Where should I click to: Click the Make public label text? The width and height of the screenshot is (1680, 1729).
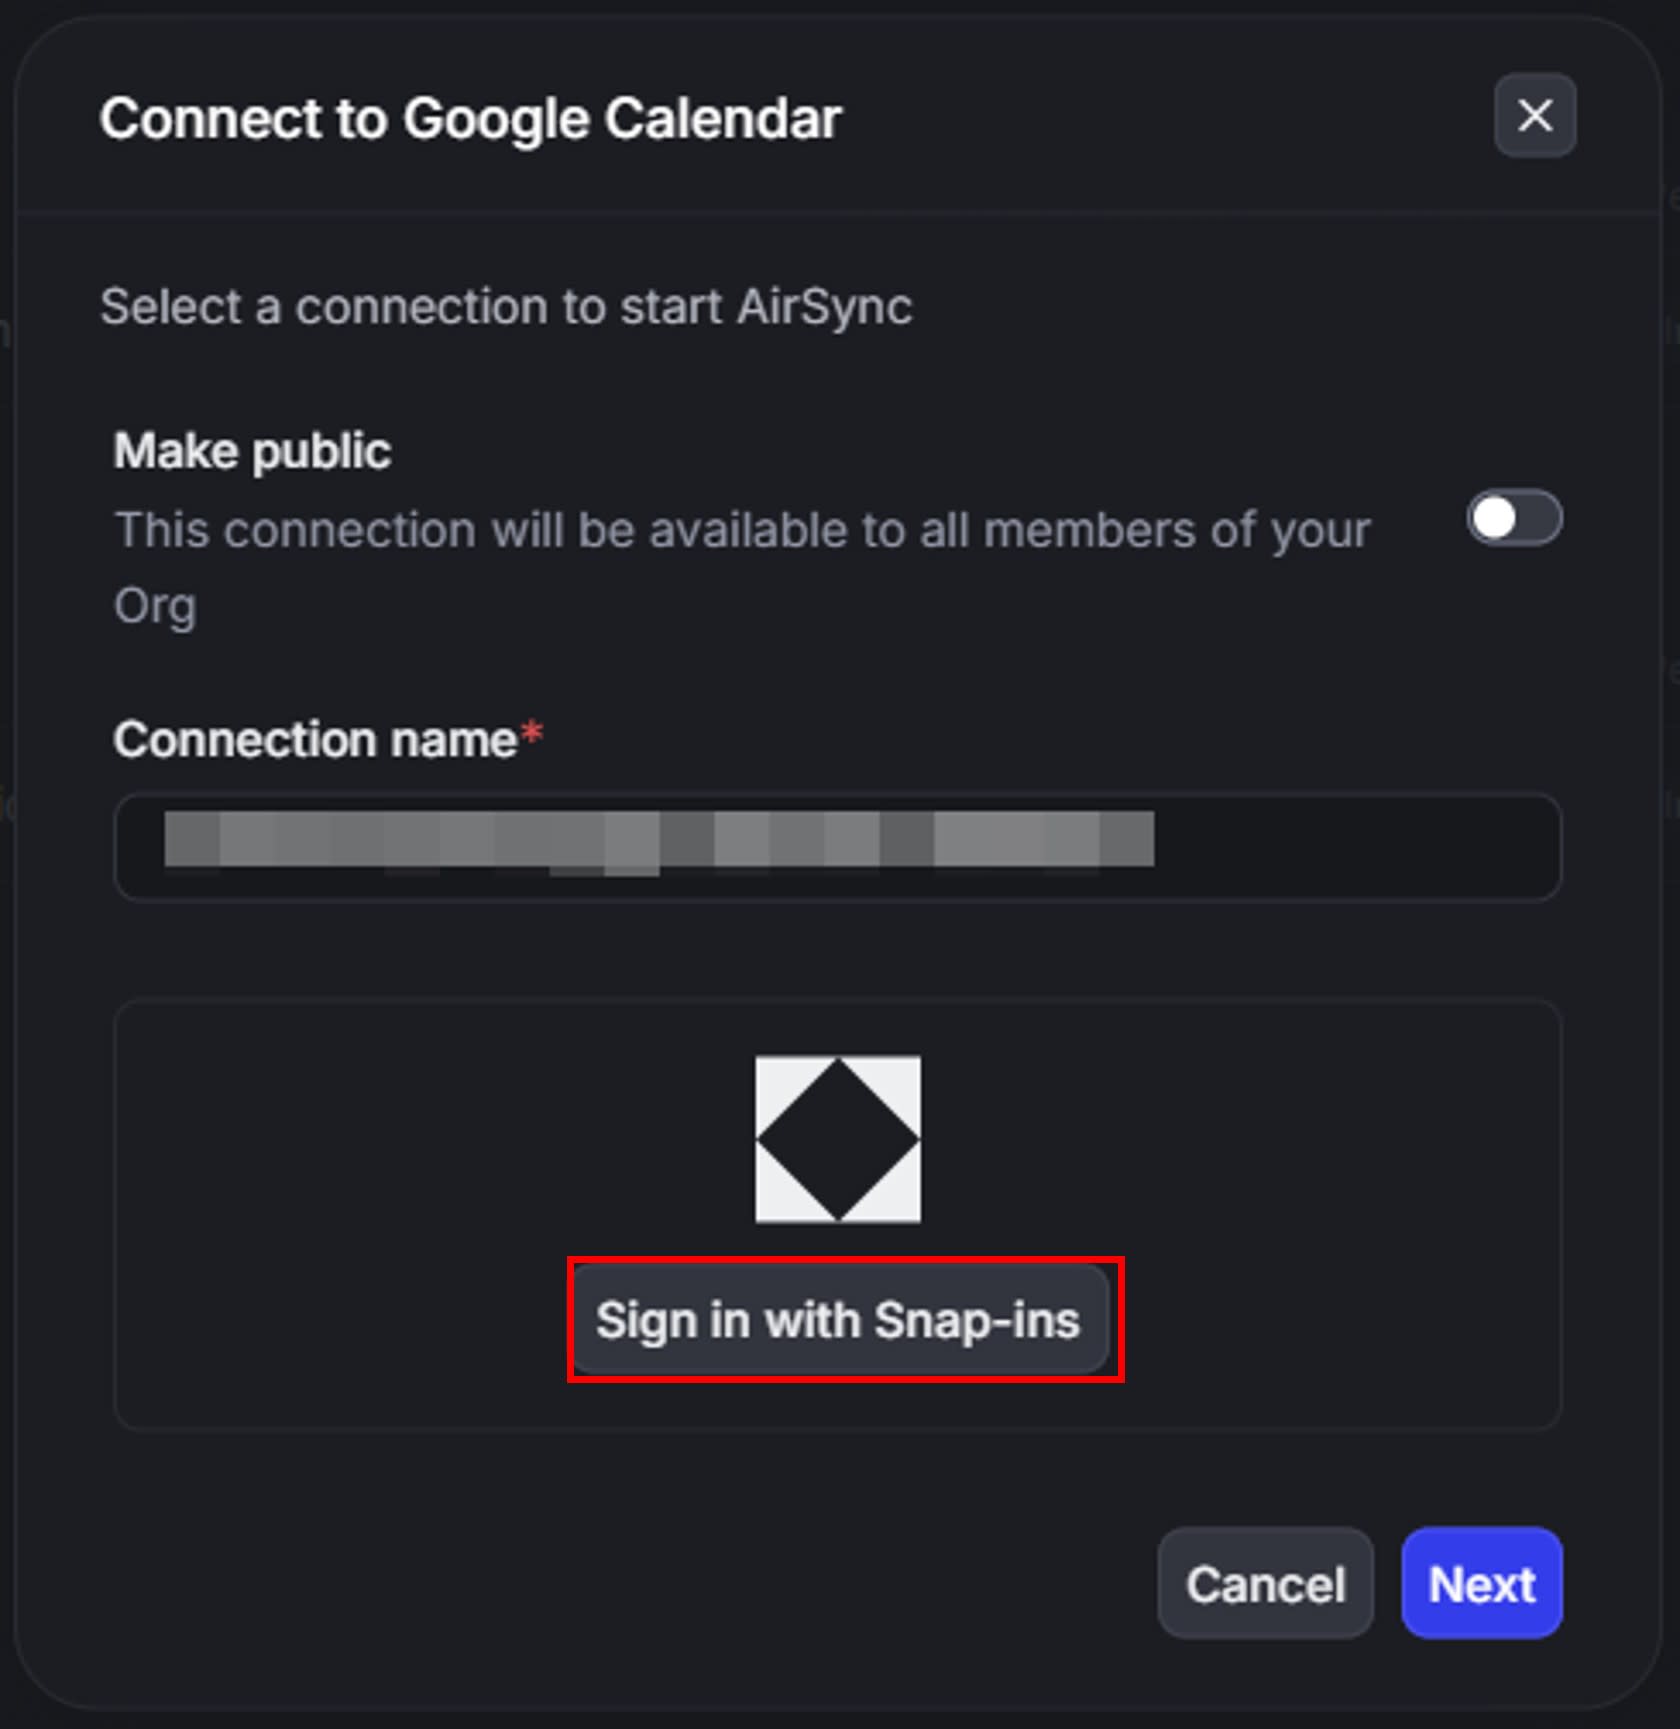[x=252, y=450]
